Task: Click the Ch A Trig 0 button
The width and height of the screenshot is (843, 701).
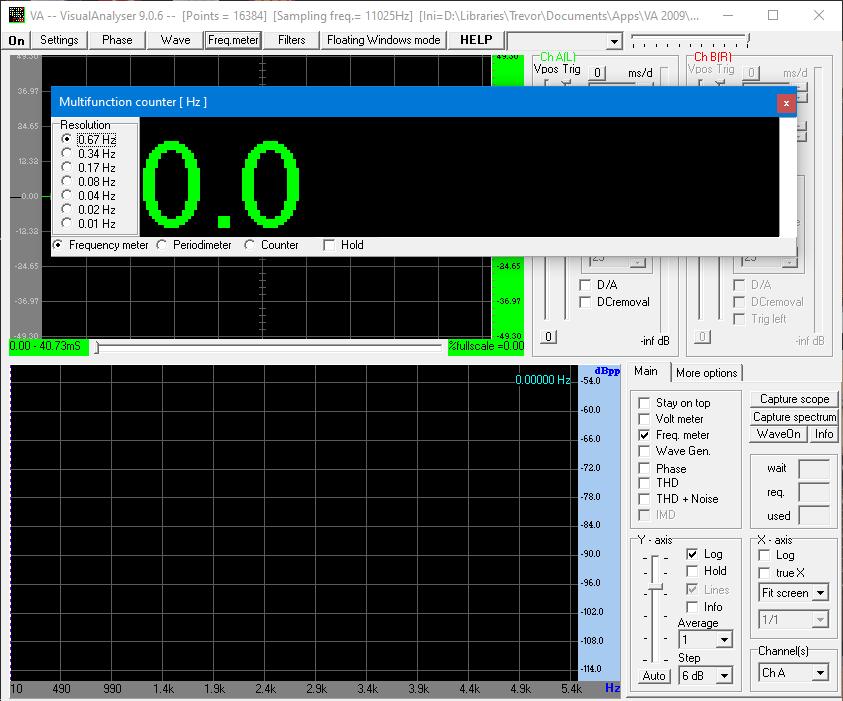Action: tap(597, 73)
